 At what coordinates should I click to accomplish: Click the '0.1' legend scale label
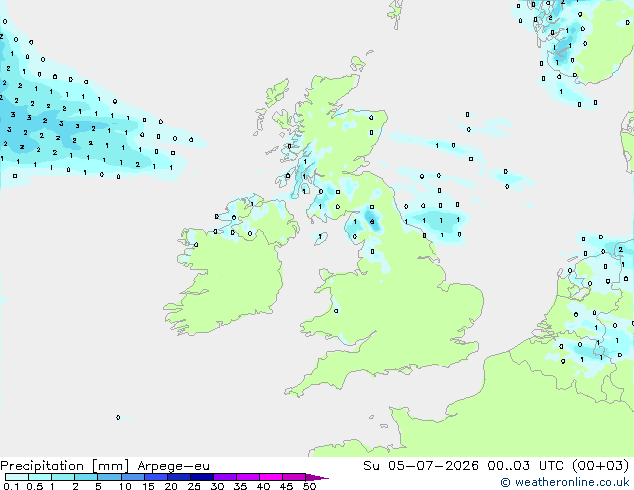(11, 486)
